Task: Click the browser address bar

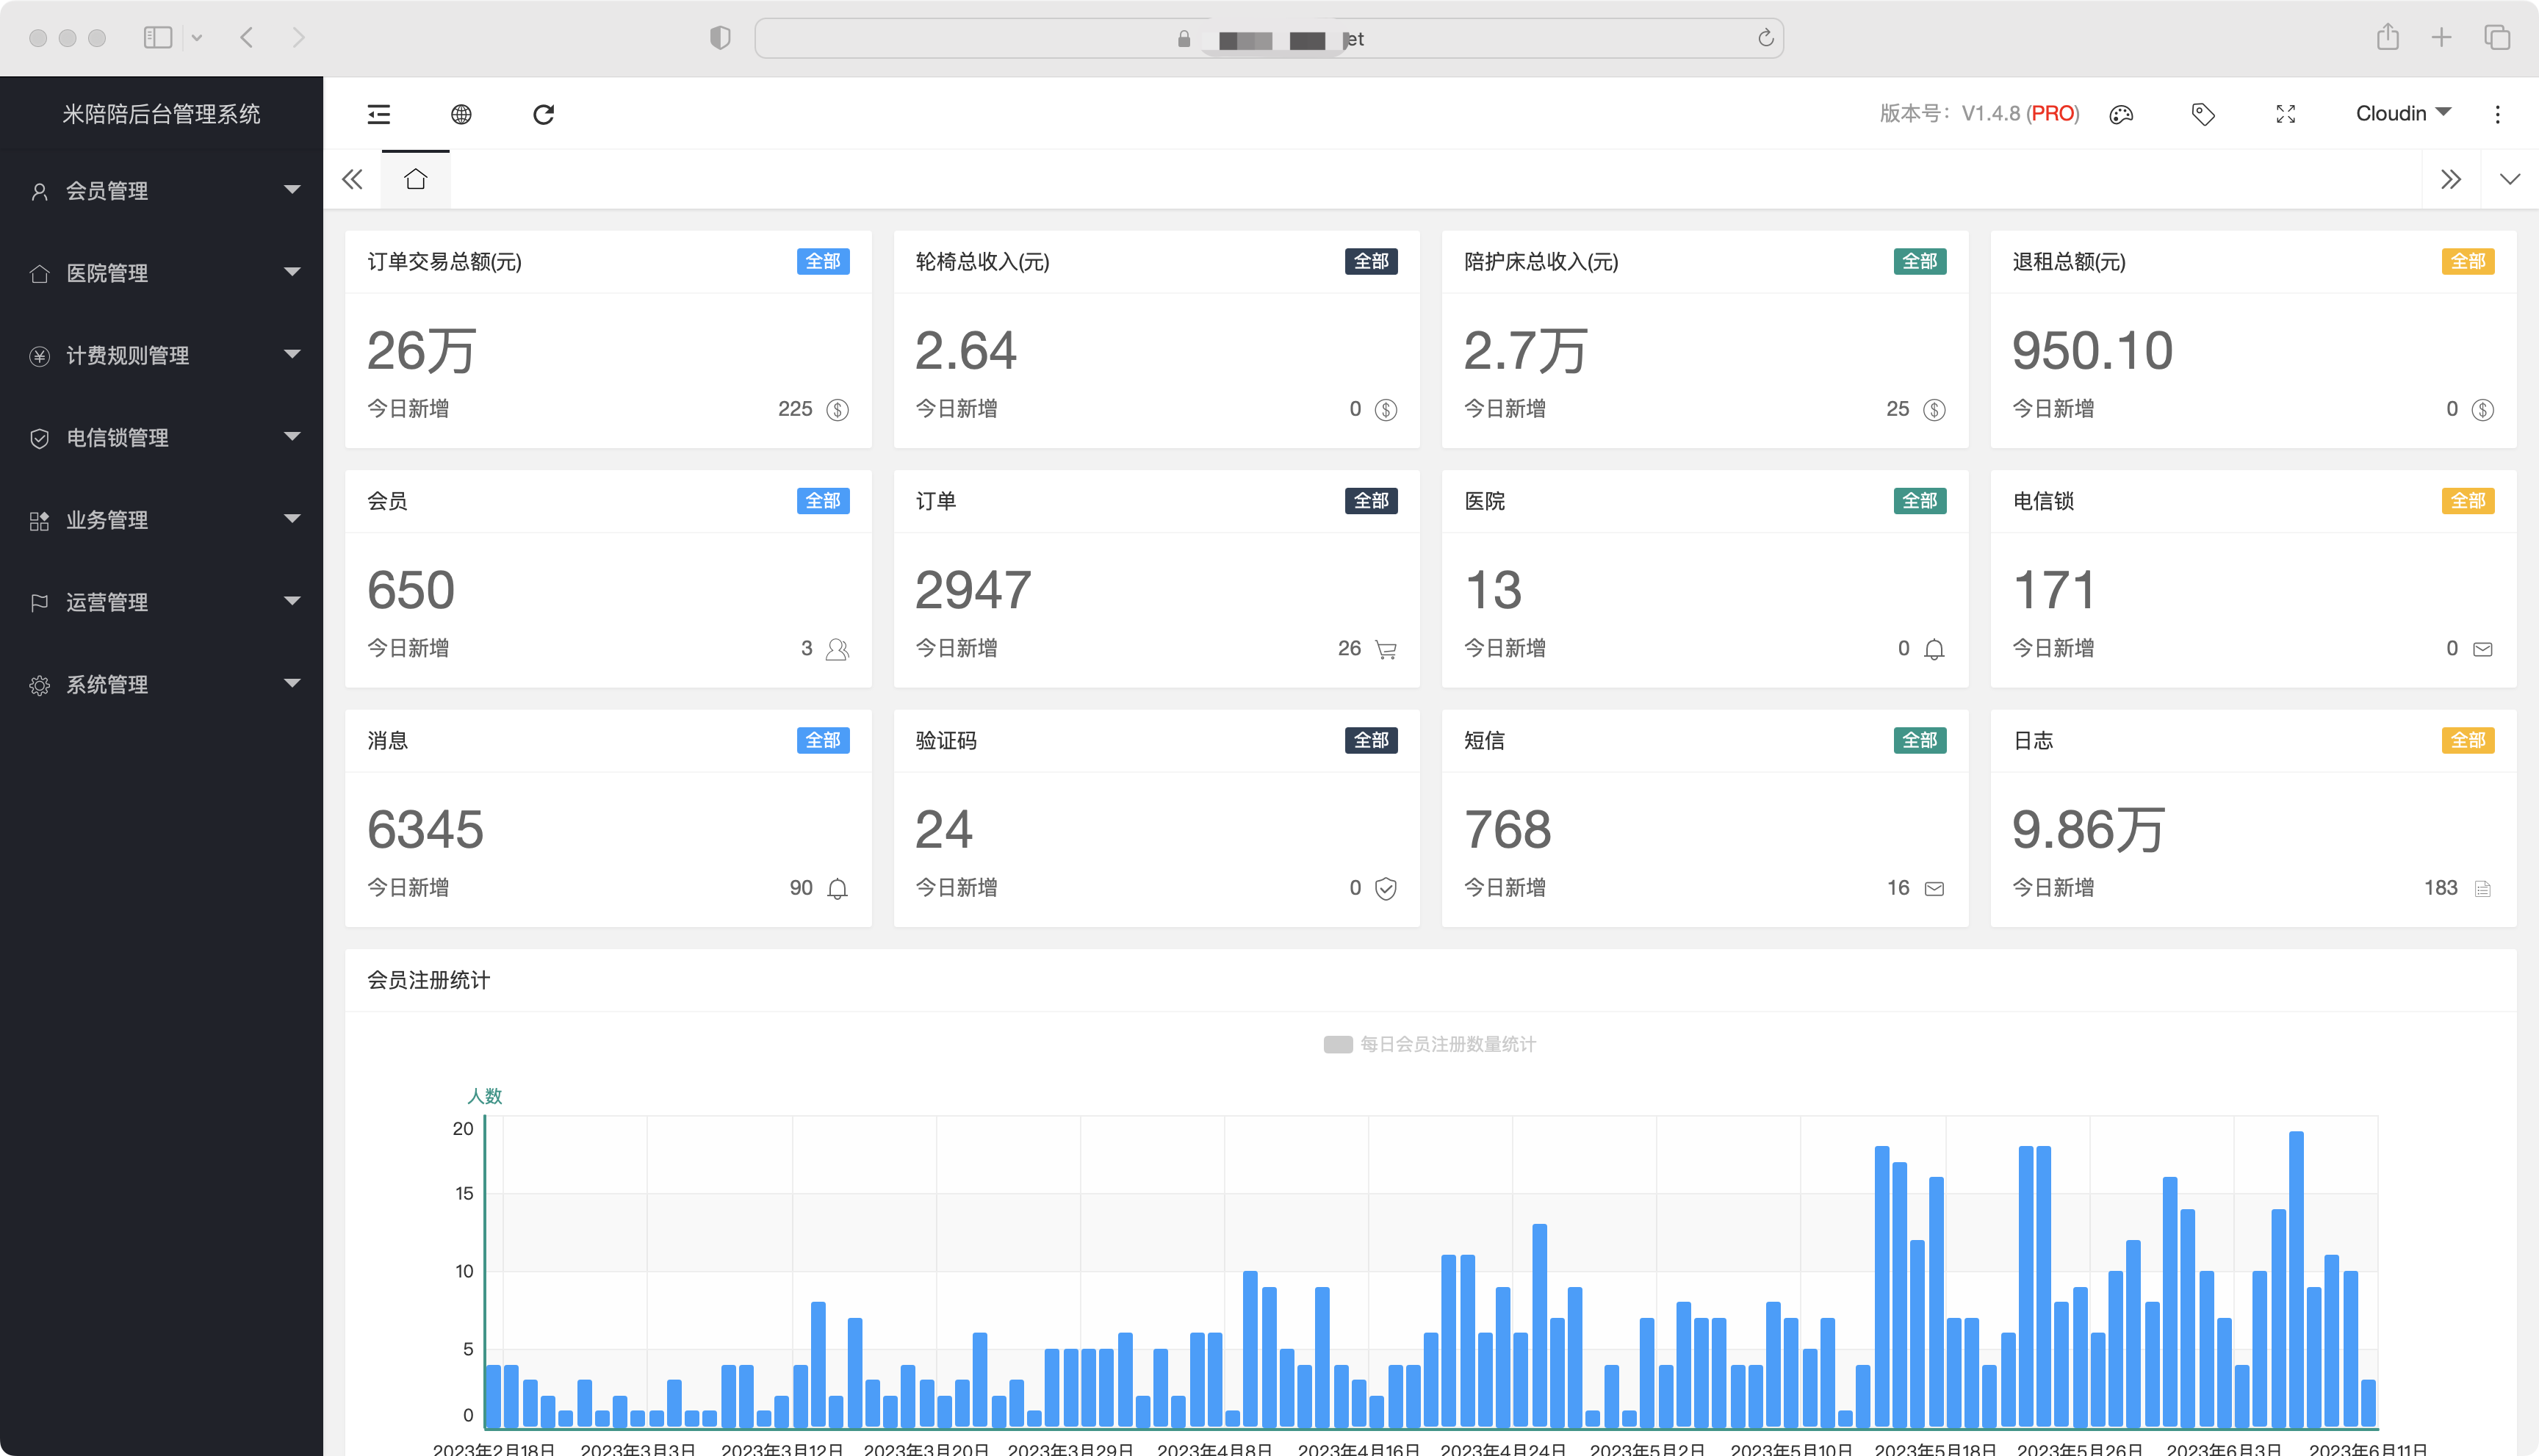Action: coord(1268,38)
